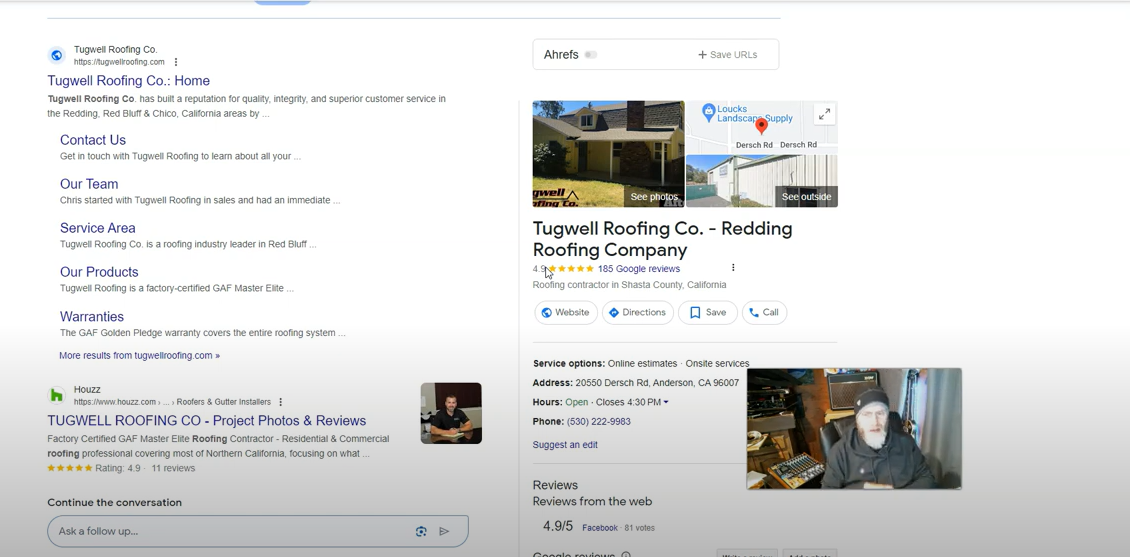
Task: Click the red map pin on Dersch Rd
Action: click(x=761, y=127)
